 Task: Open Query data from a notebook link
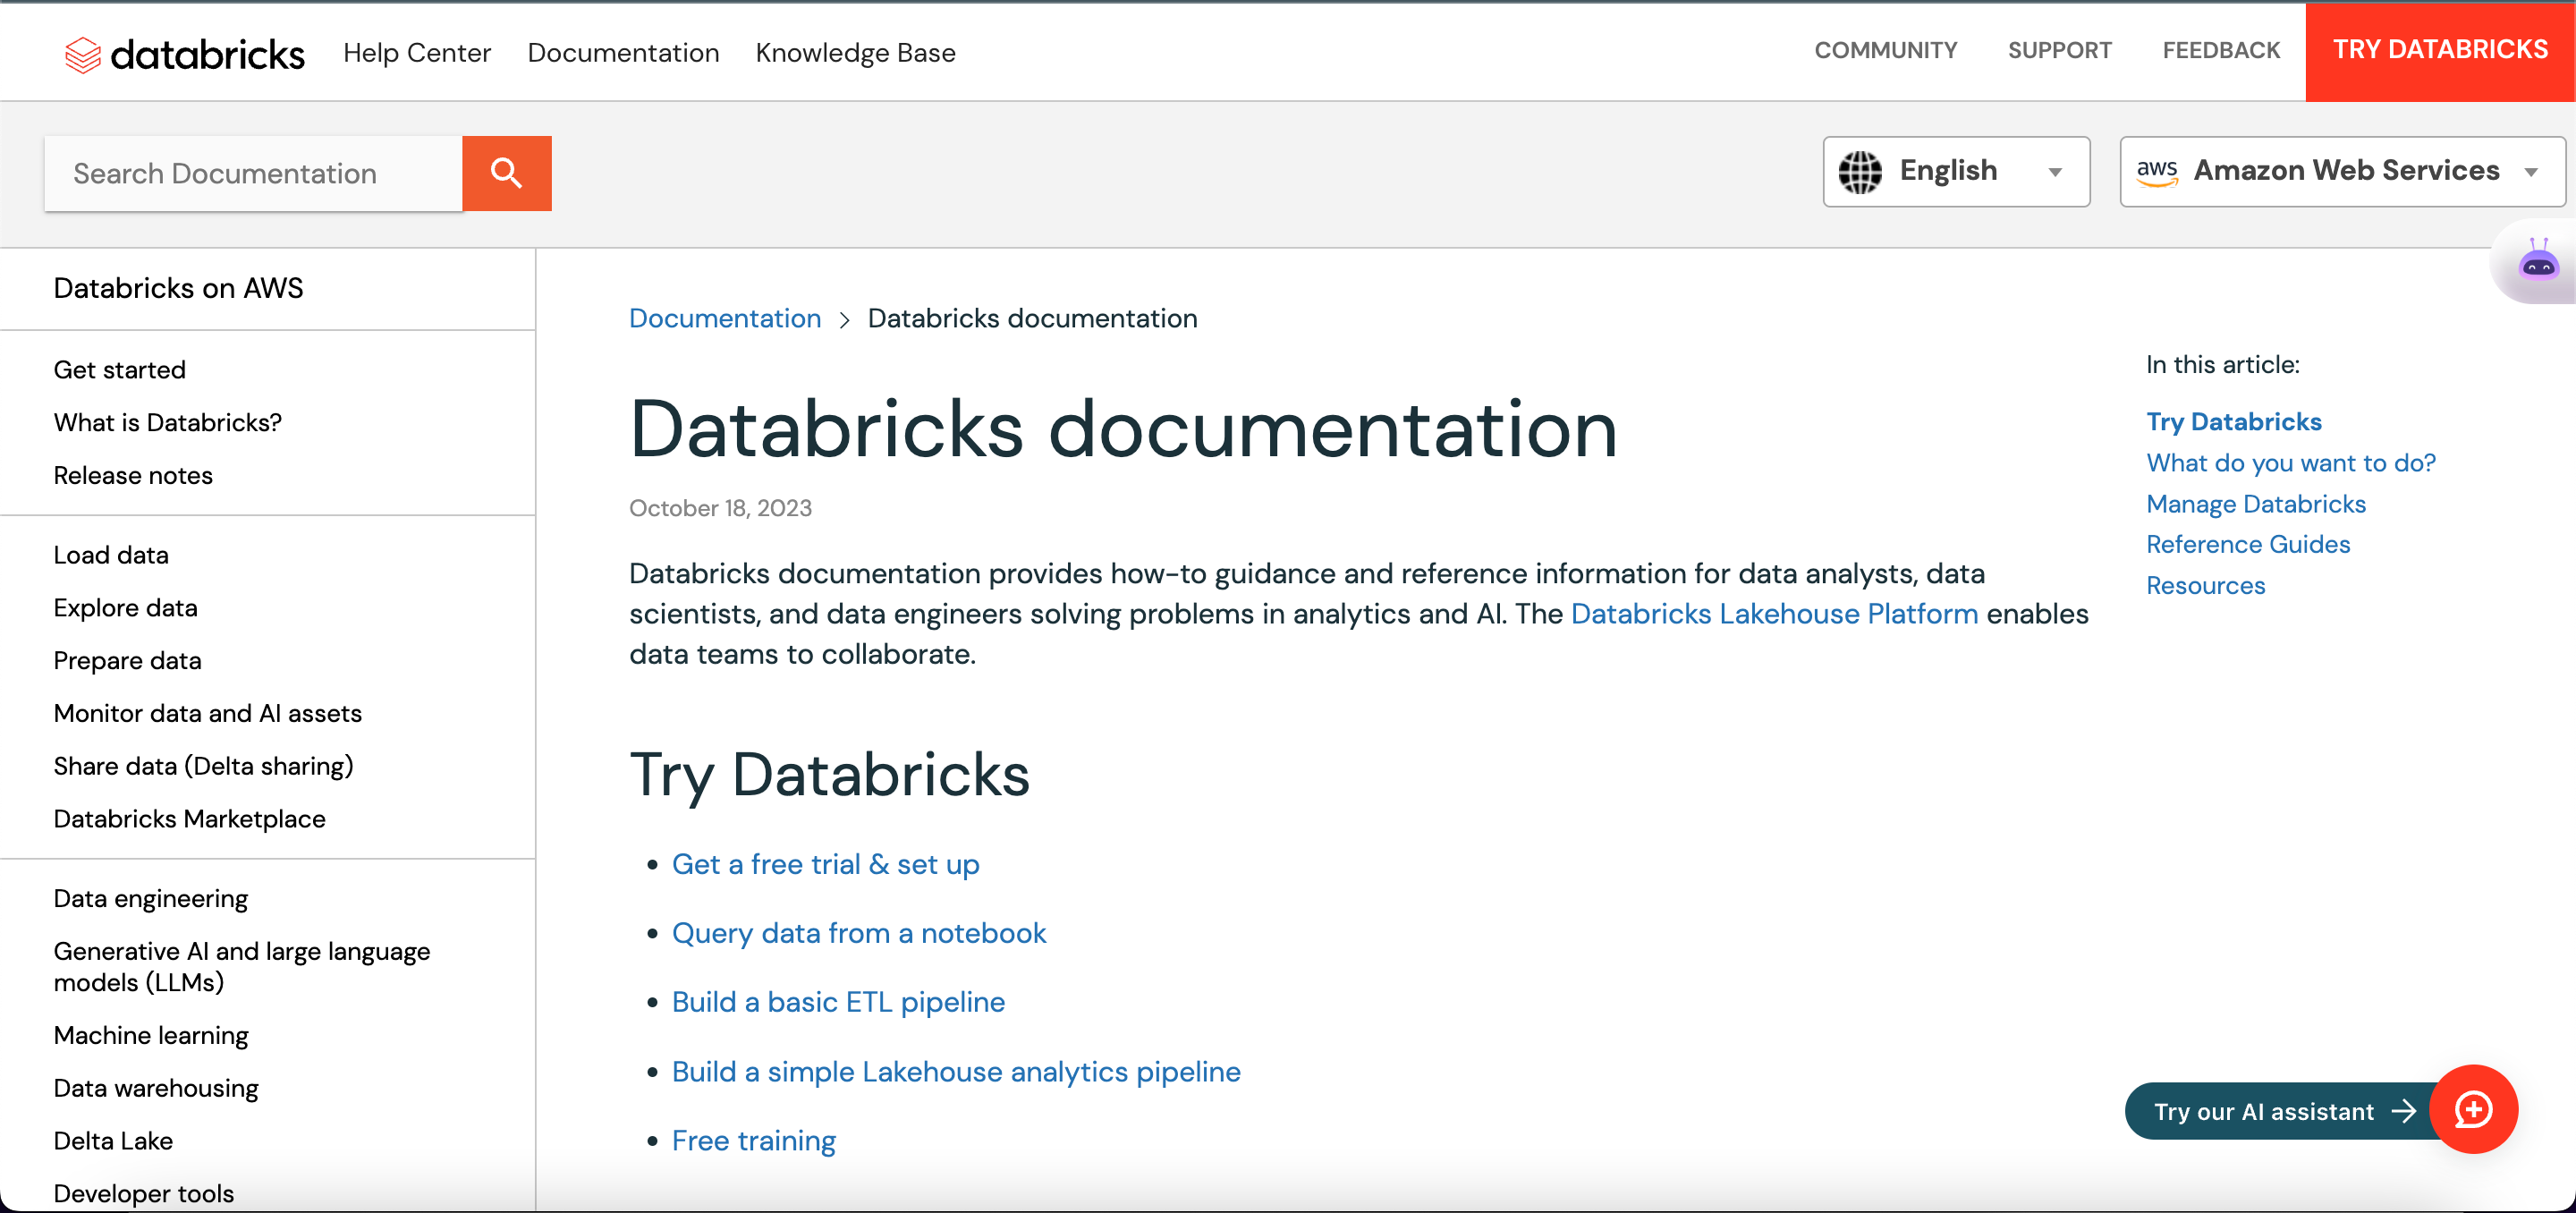859,933
